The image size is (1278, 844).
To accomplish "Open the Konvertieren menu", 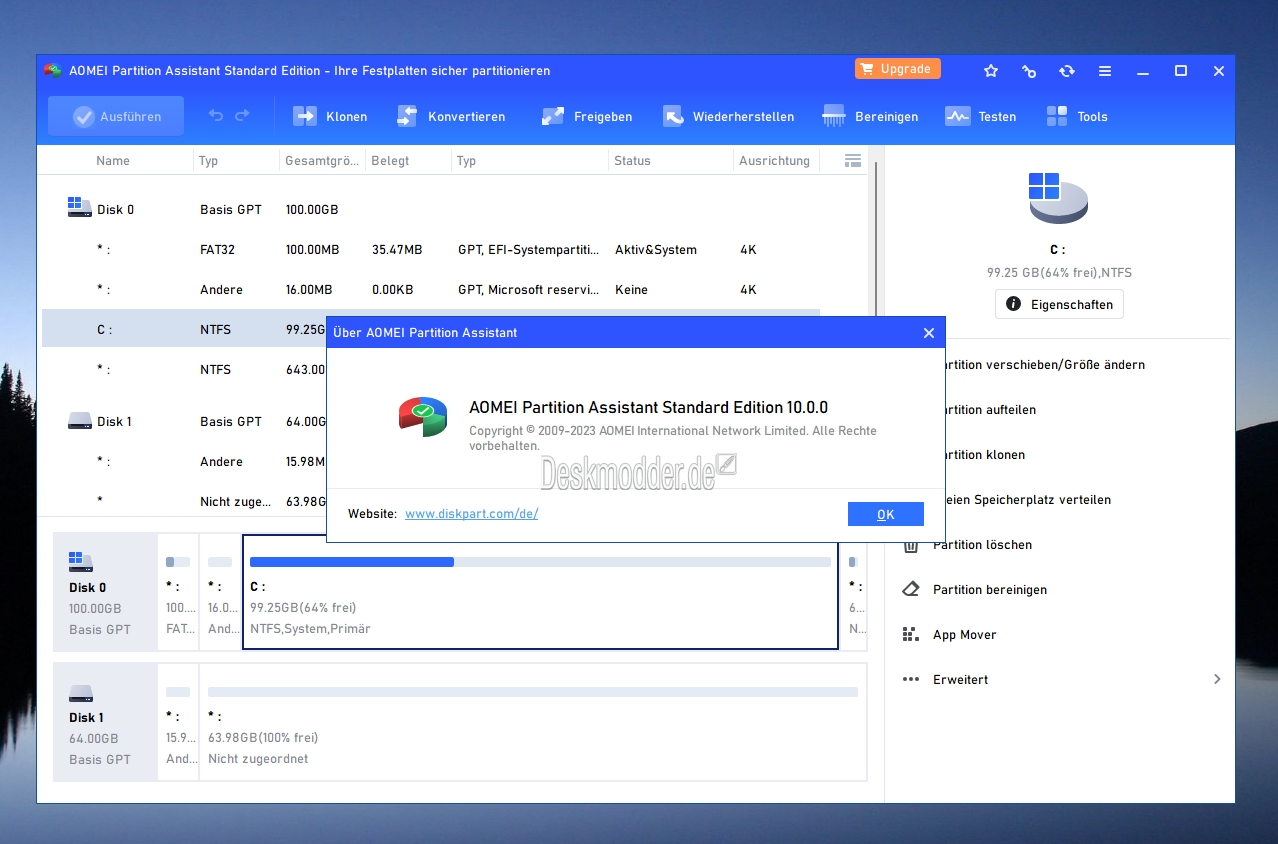I will pyautogui.click(x=451, y=116).
